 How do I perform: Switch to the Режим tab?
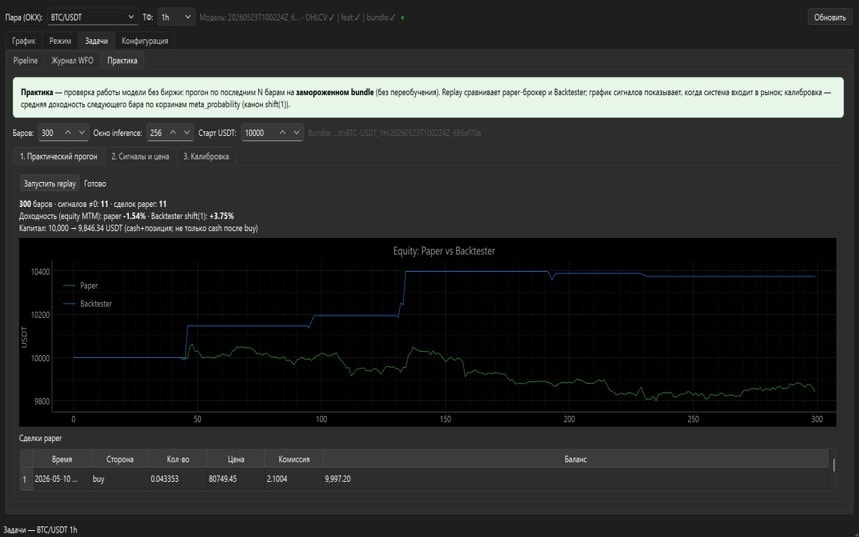click(60, 41)
